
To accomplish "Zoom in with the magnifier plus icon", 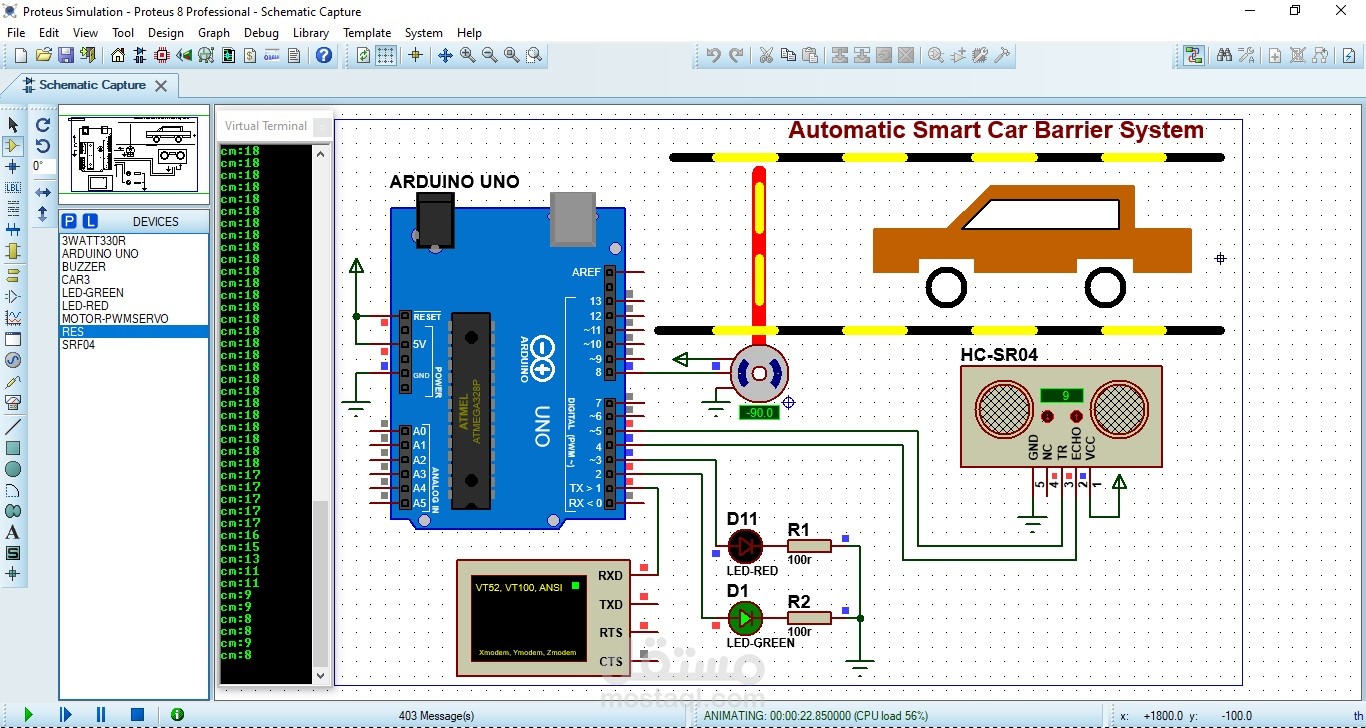I will pos(468,56).
